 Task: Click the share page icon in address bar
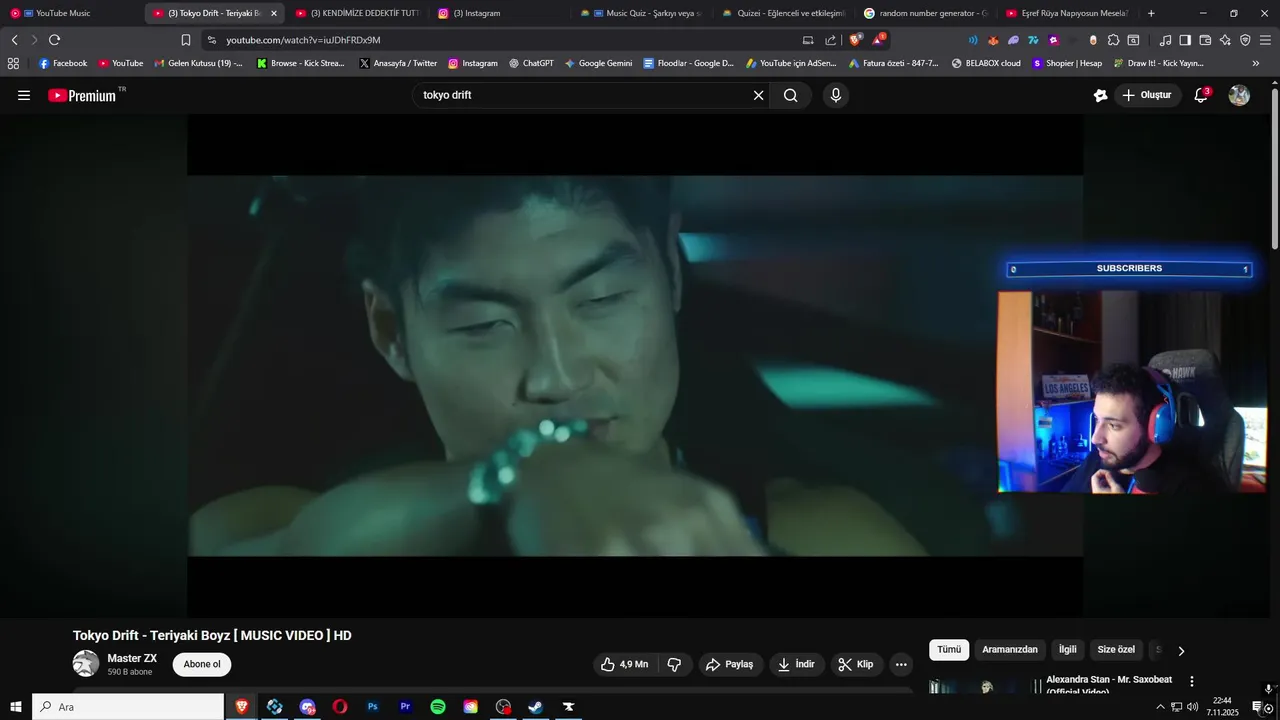[x=830, y=40]
